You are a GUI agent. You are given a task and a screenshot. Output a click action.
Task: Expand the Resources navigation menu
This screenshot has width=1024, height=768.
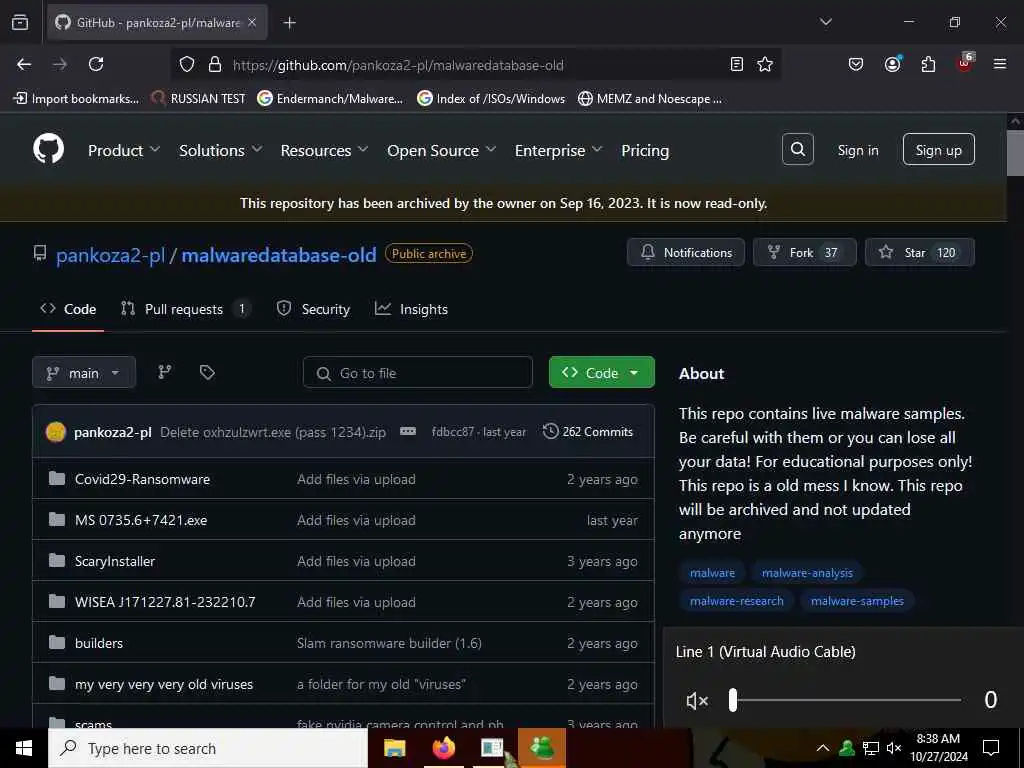click(x=325, y=150)
